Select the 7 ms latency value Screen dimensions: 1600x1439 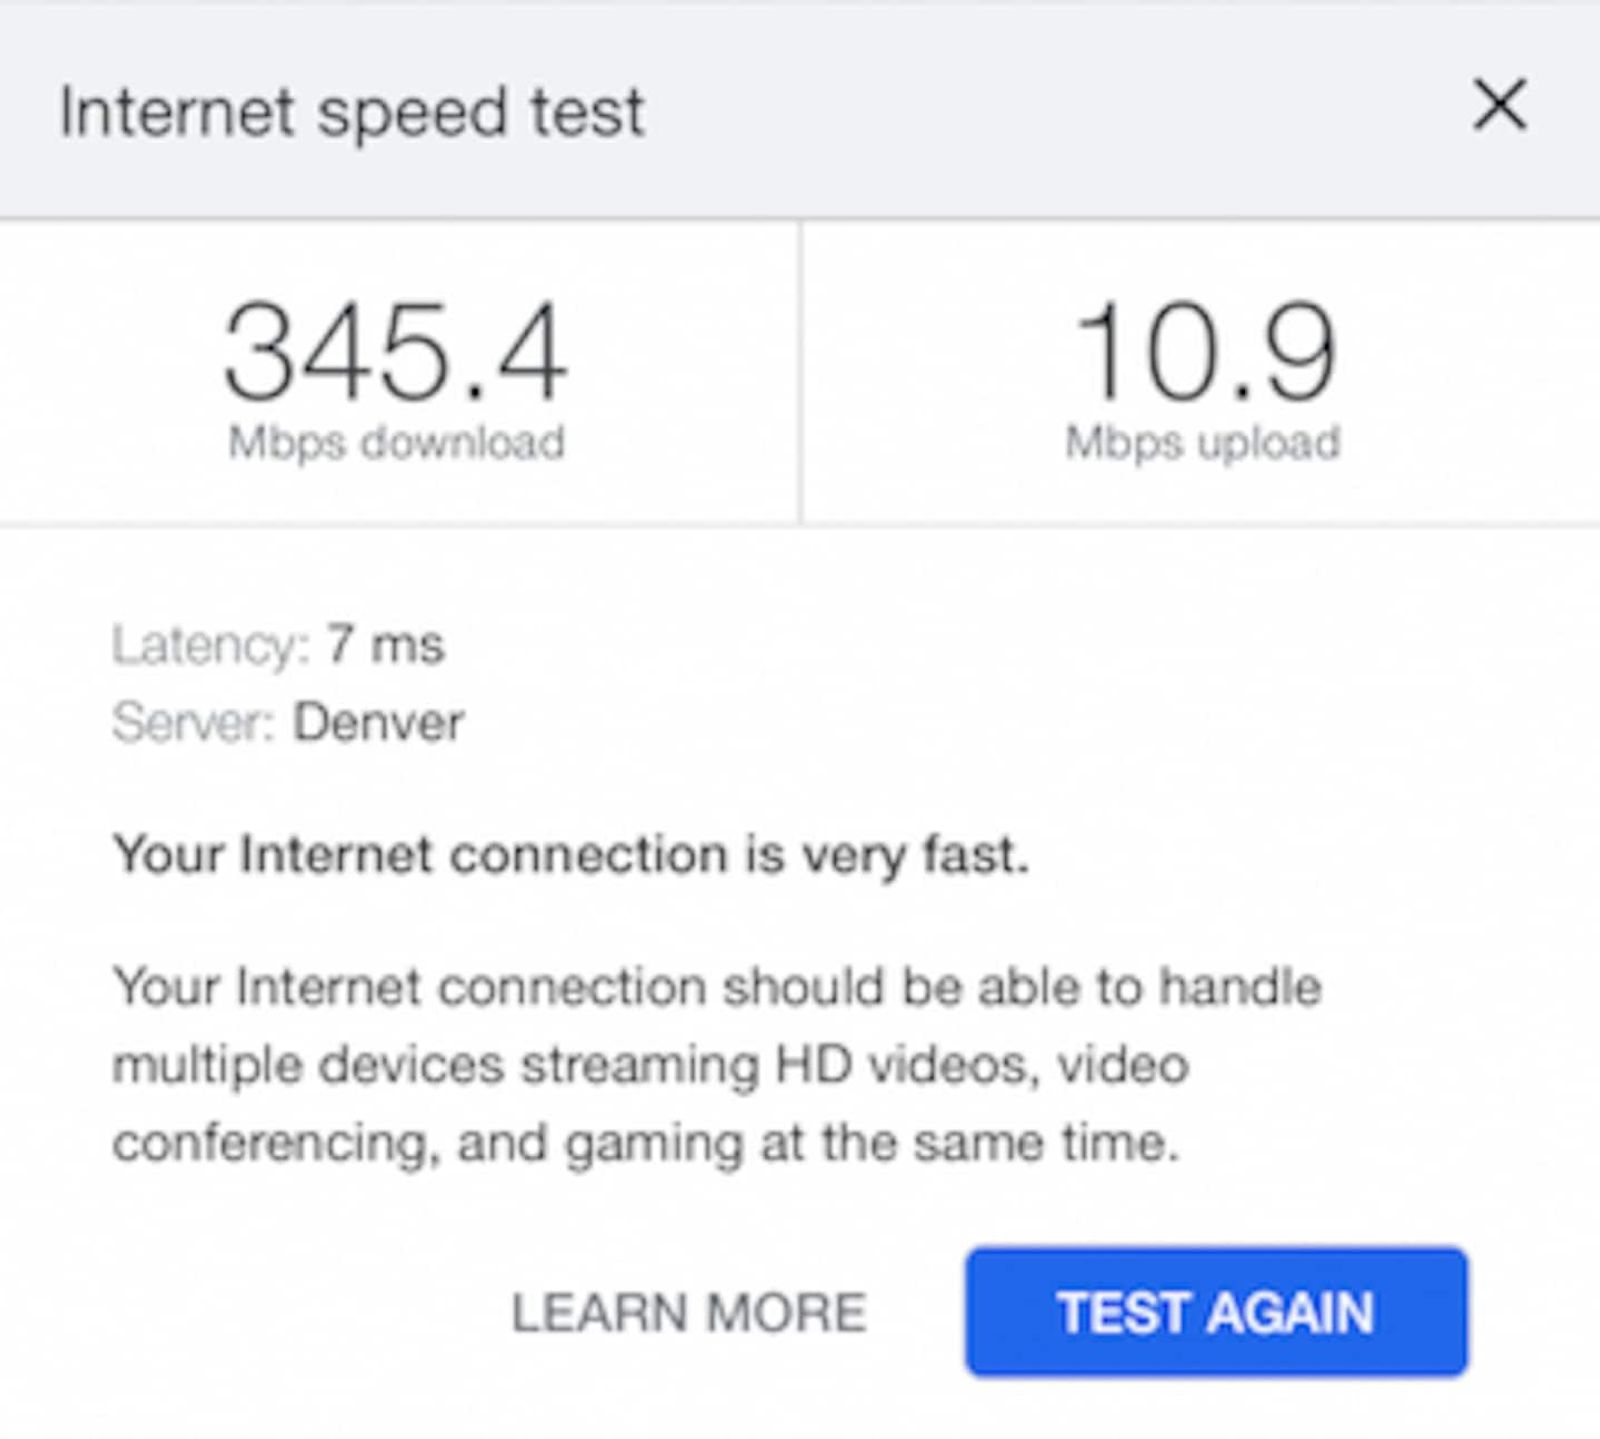pyautogui.click(x=385, y=645)
